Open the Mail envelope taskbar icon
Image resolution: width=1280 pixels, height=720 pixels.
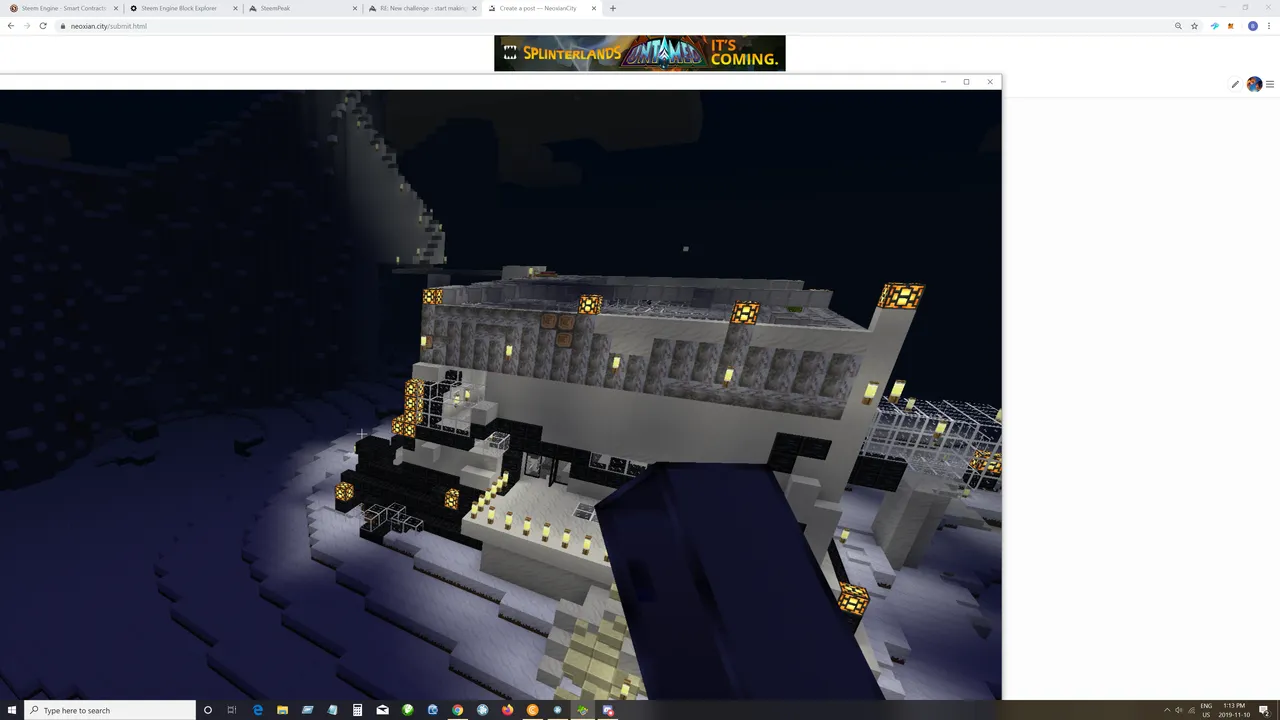coord(382,710)
